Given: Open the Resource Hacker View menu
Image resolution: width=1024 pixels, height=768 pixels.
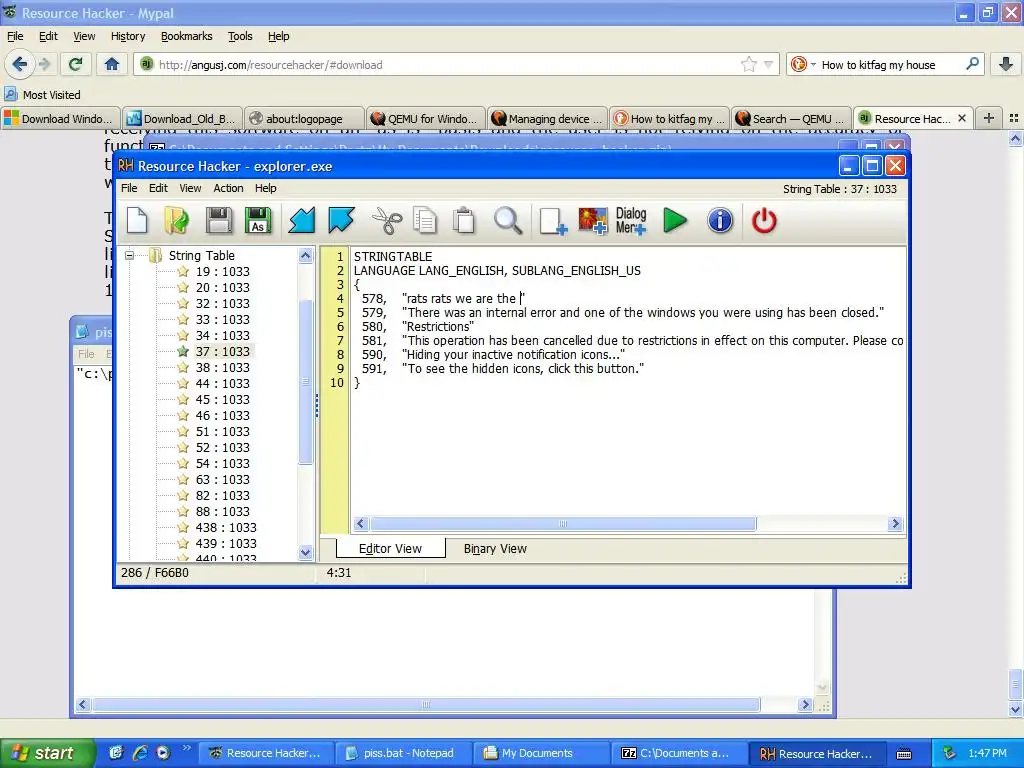Looking at the screenshot, I should pyautogui.click(x=190, y=188).
